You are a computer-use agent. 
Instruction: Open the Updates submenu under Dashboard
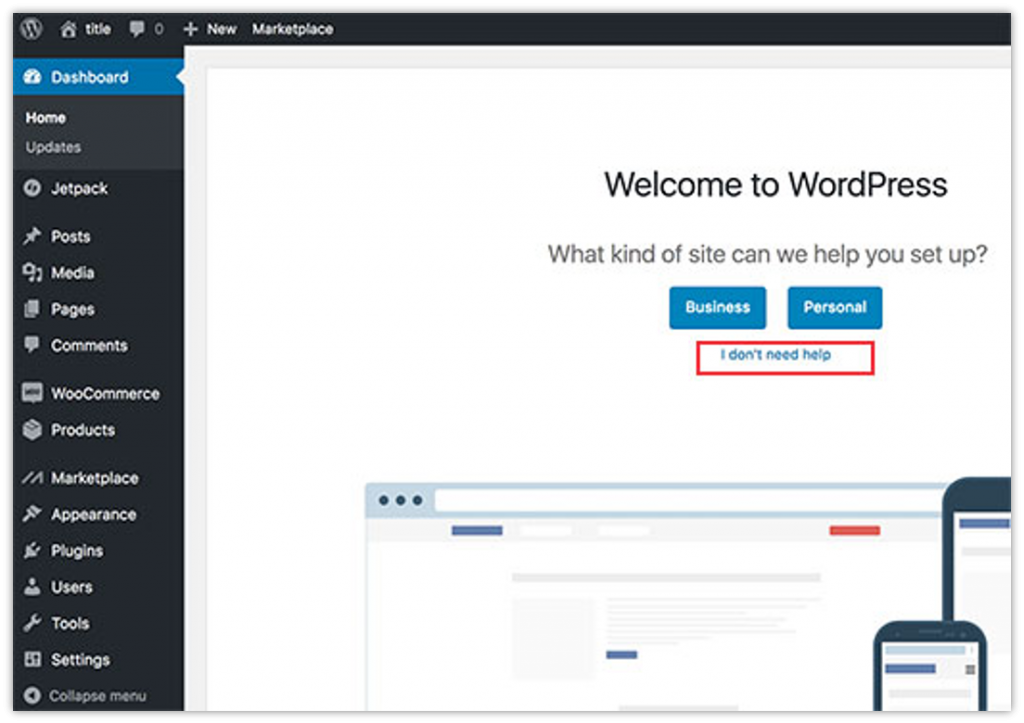tap(52, 147)
